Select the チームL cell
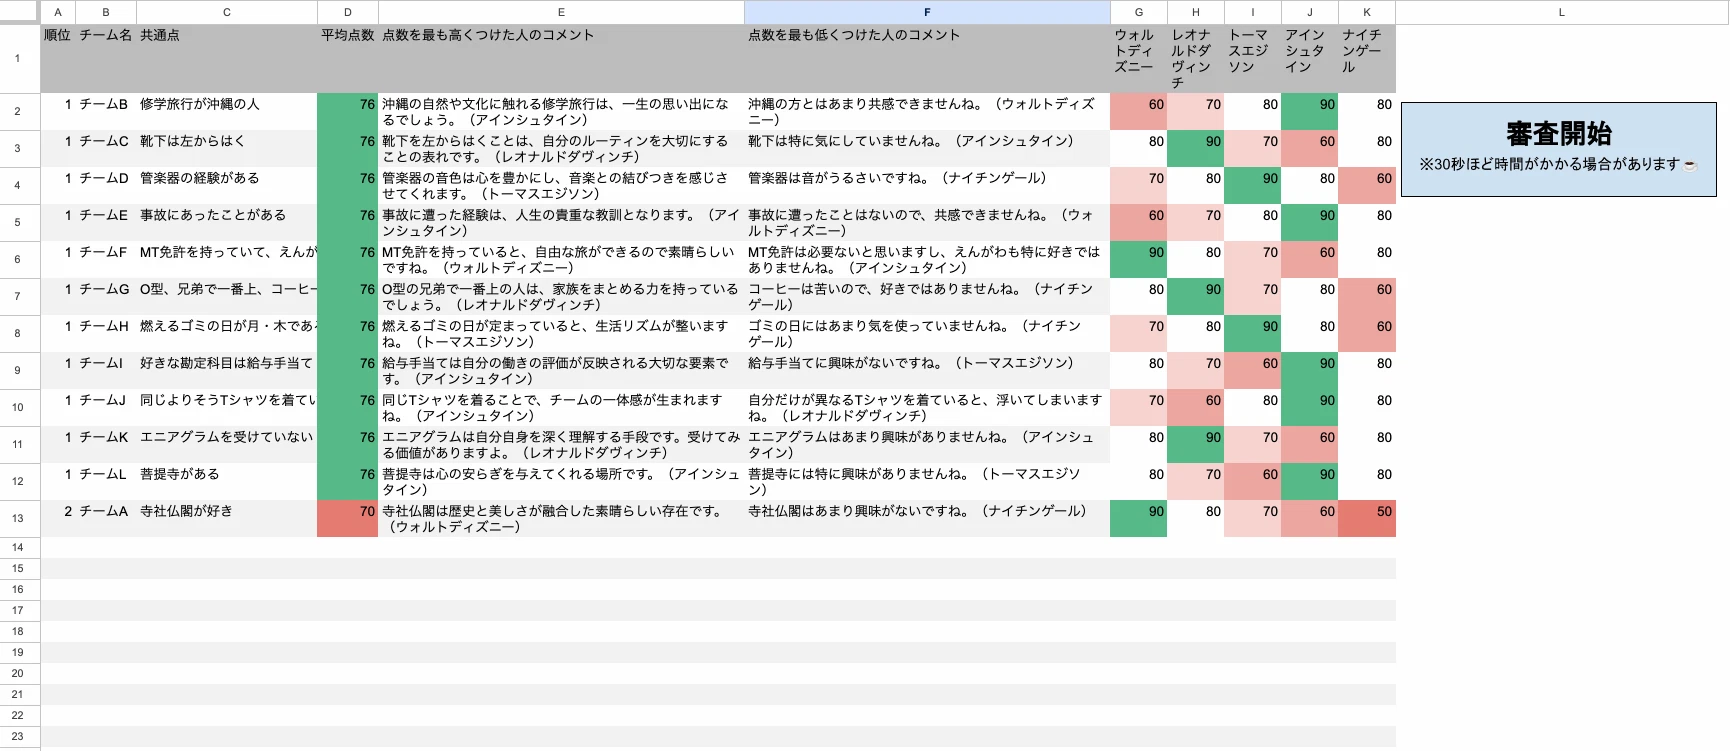 106,481
